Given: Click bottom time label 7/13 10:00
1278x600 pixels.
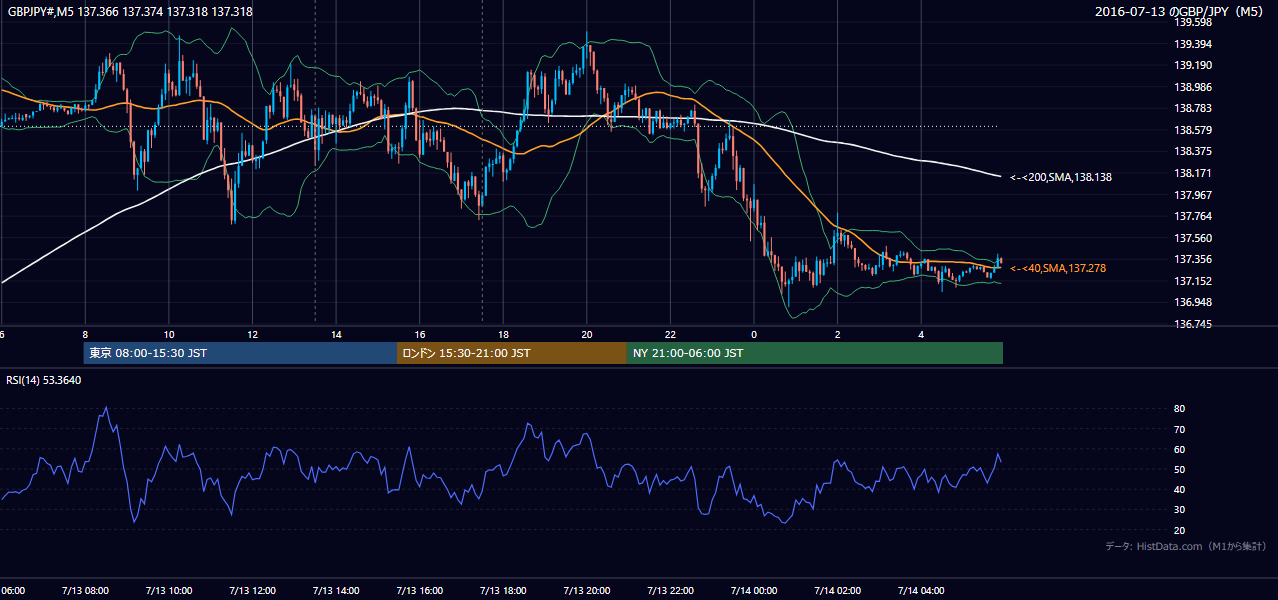Looking at the screenshot, I should 169,590.
